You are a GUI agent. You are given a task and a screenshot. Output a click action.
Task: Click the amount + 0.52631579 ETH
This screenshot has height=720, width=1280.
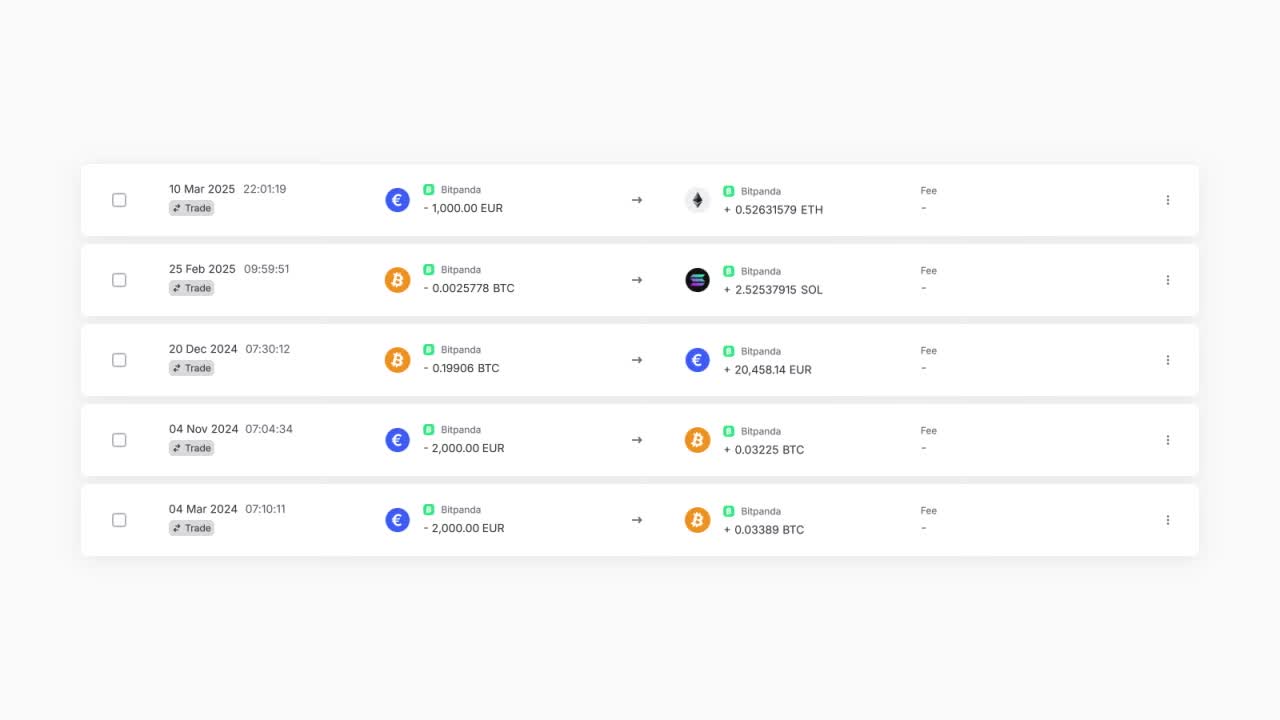773,210
